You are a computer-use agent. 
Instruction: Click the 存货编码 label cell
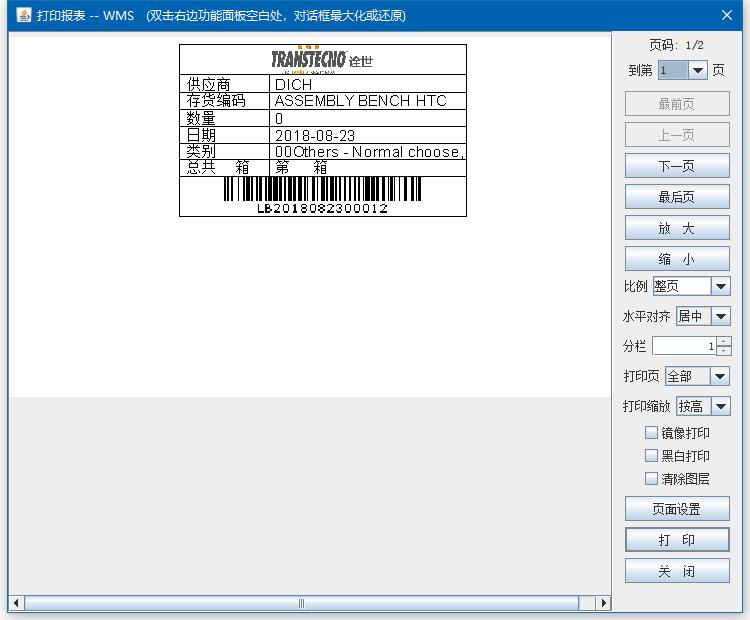point(224,101)
